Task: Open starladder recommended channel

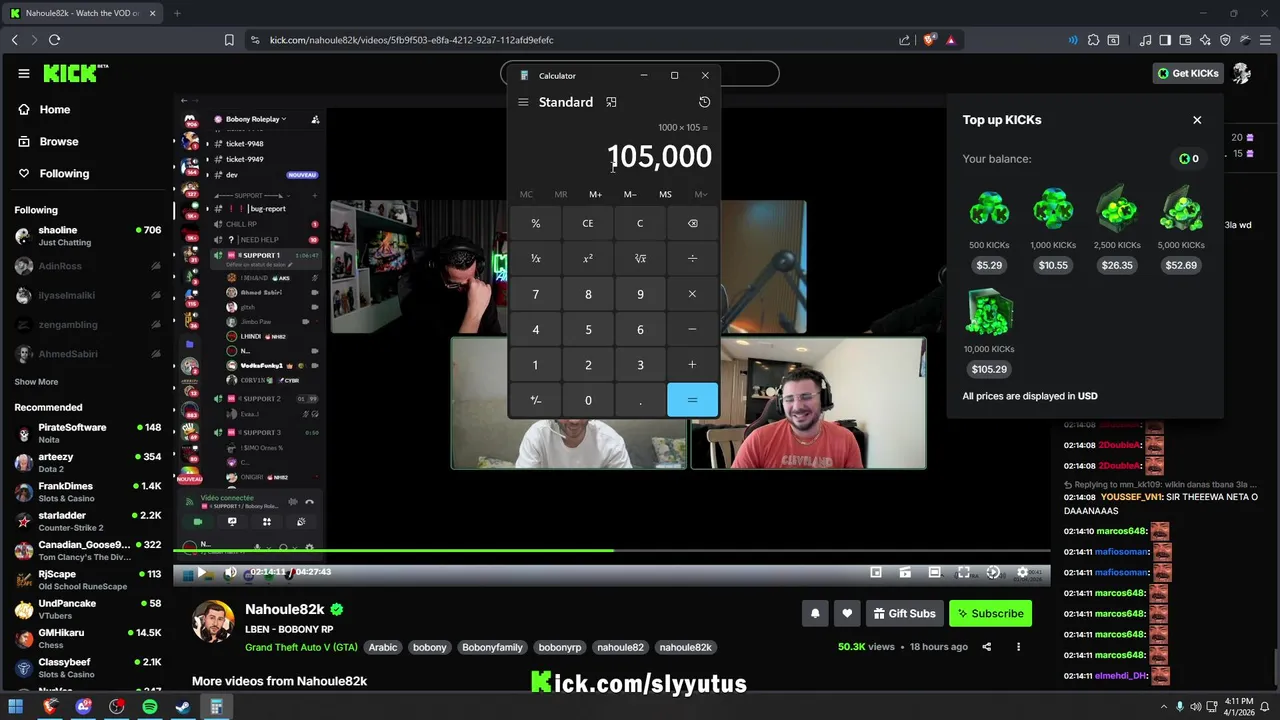Action: 88,521
